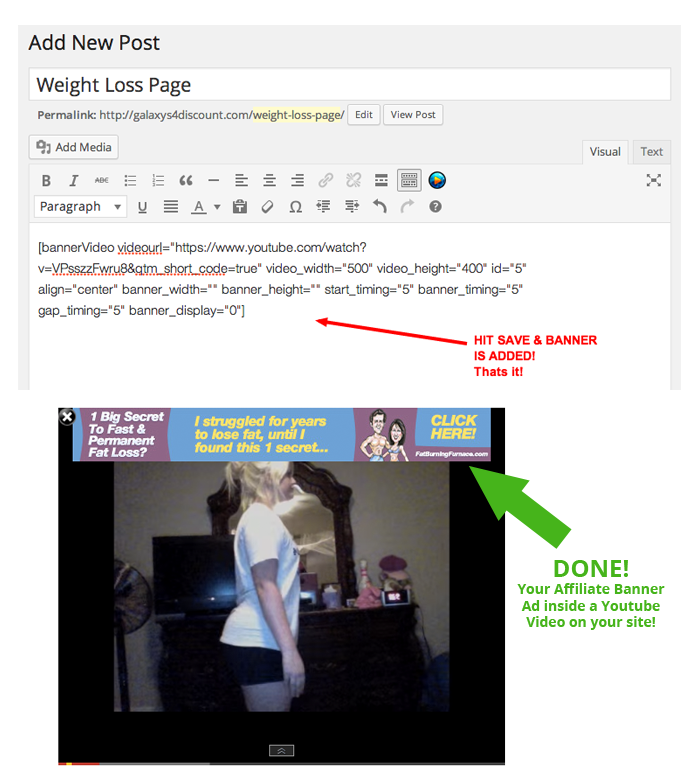Apply italic formatting
This screenshot has width=700, height=777.
[73, 181]
